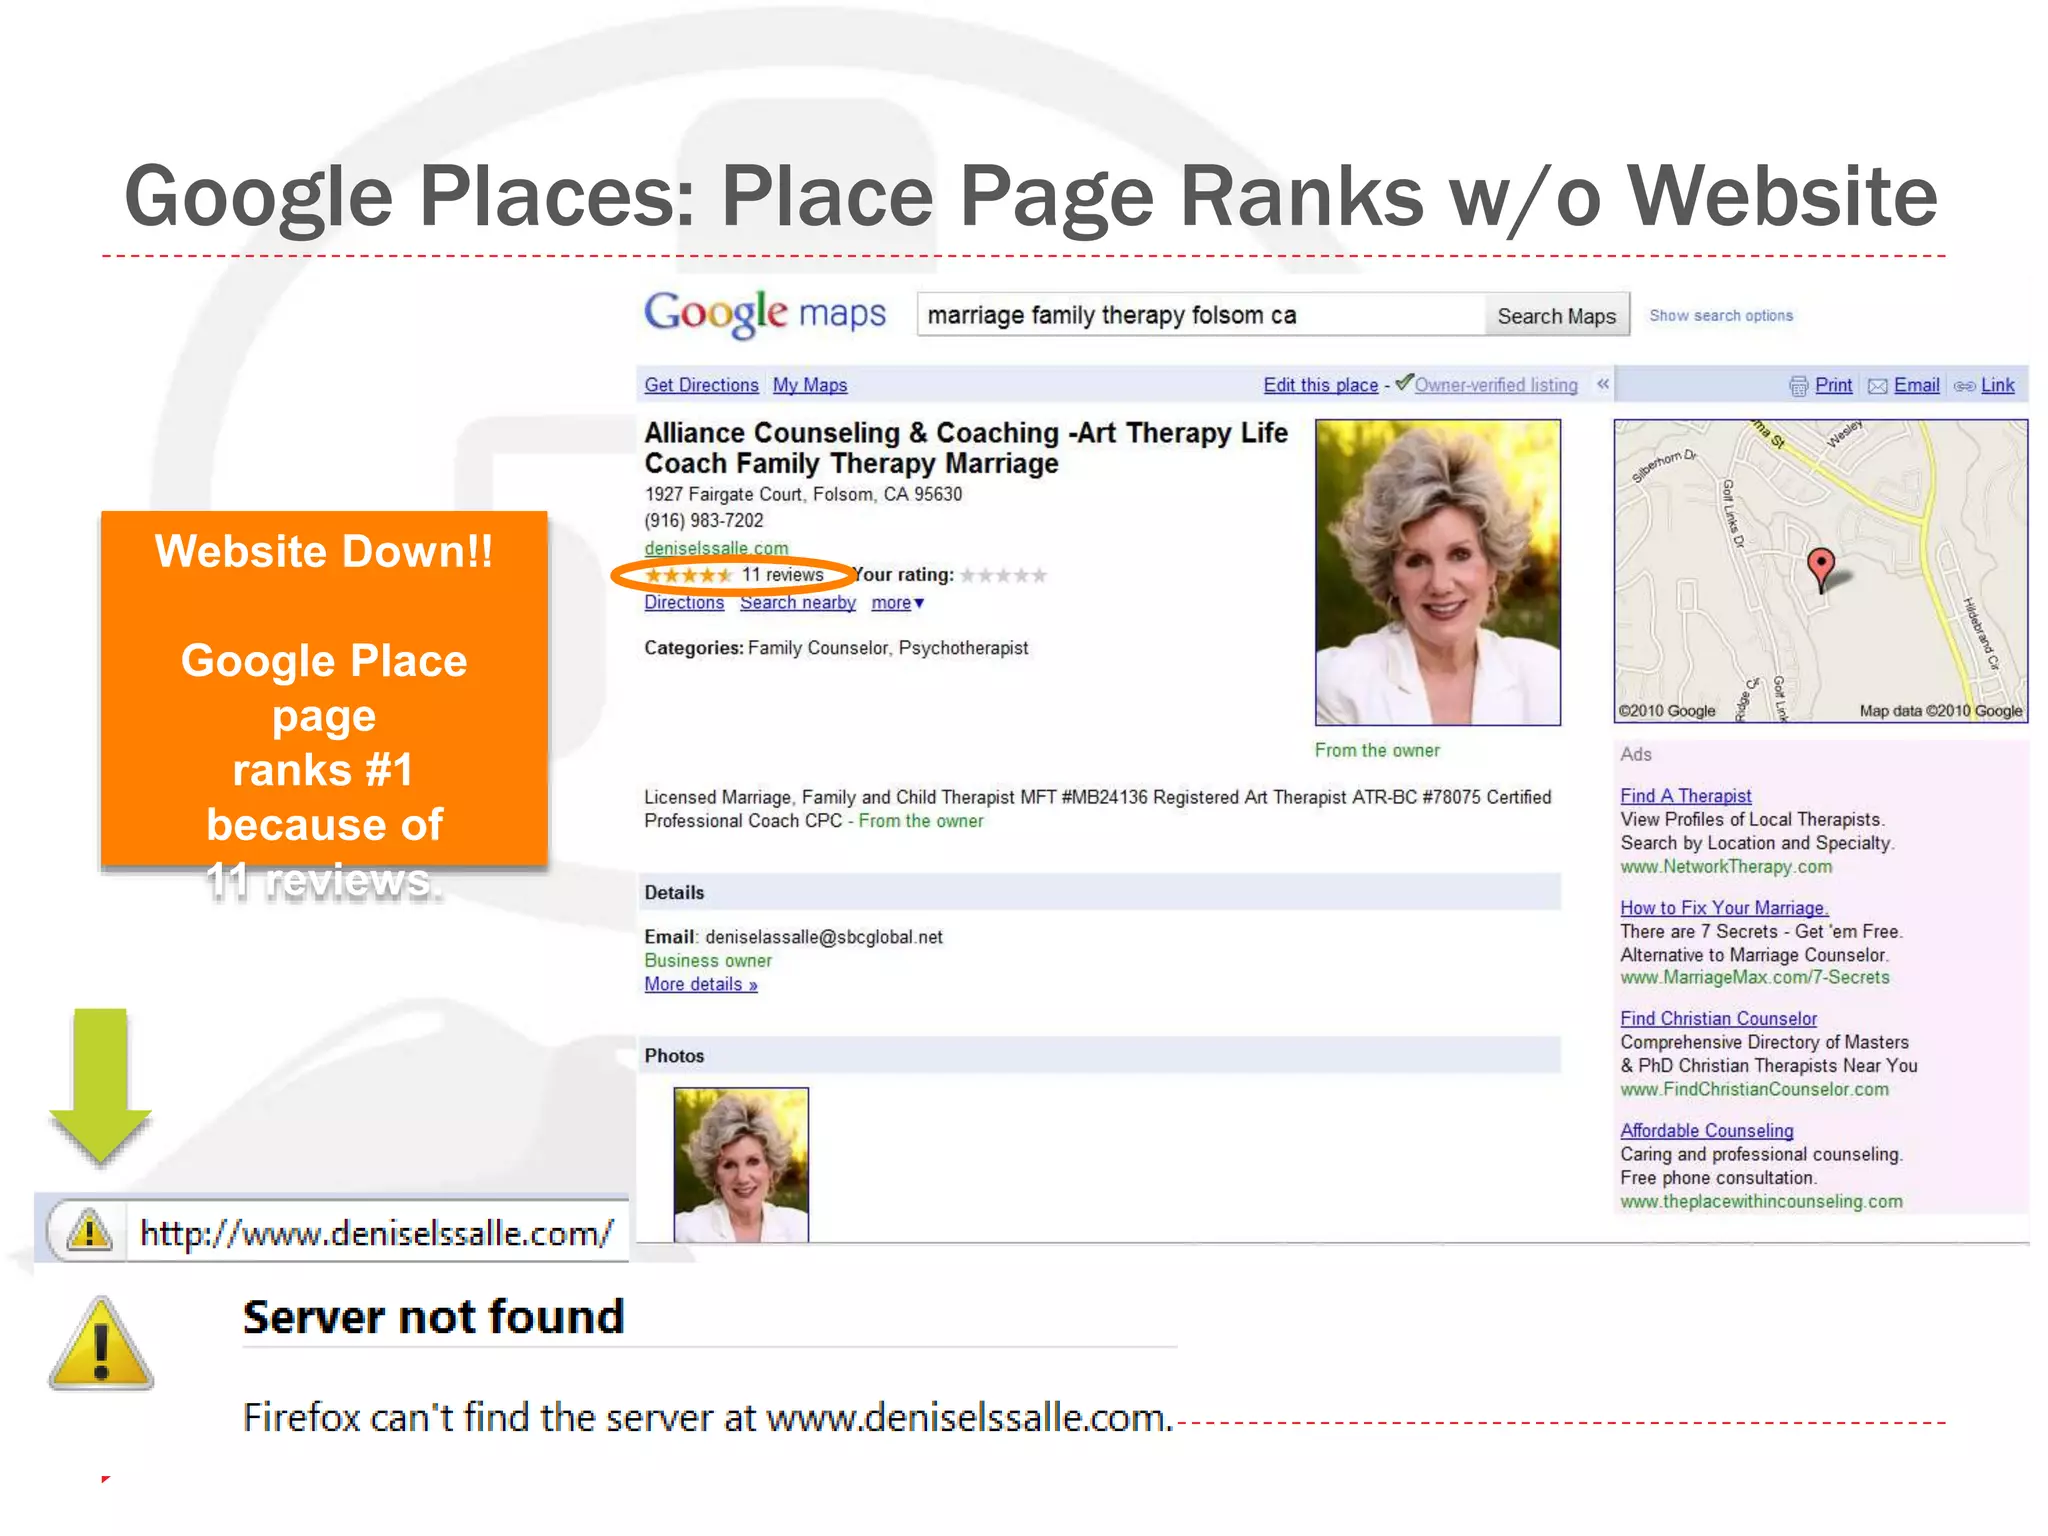Click the Email link

click(1916, 385)
